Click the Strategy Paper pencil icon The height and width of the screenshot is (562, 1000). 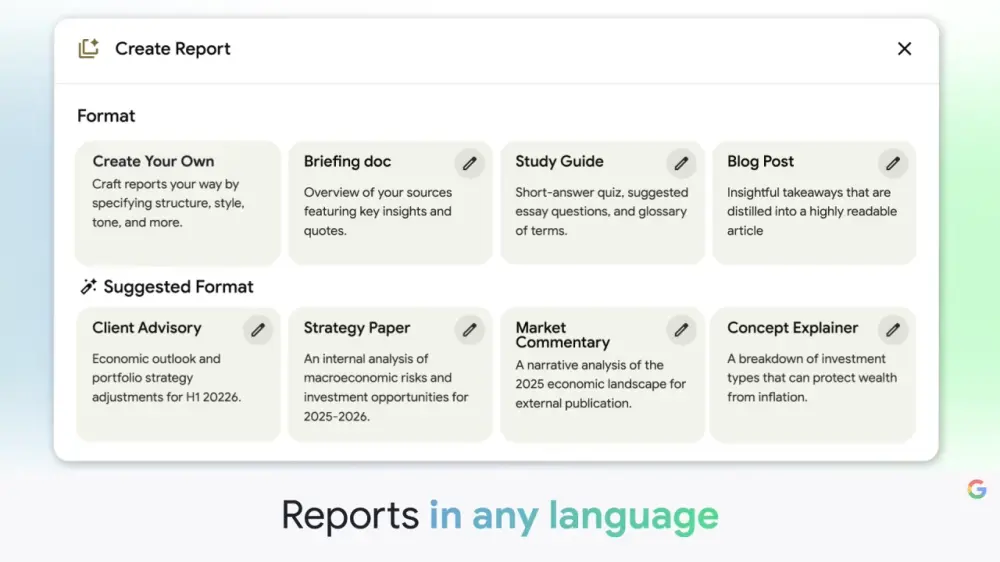coord(469,329)
